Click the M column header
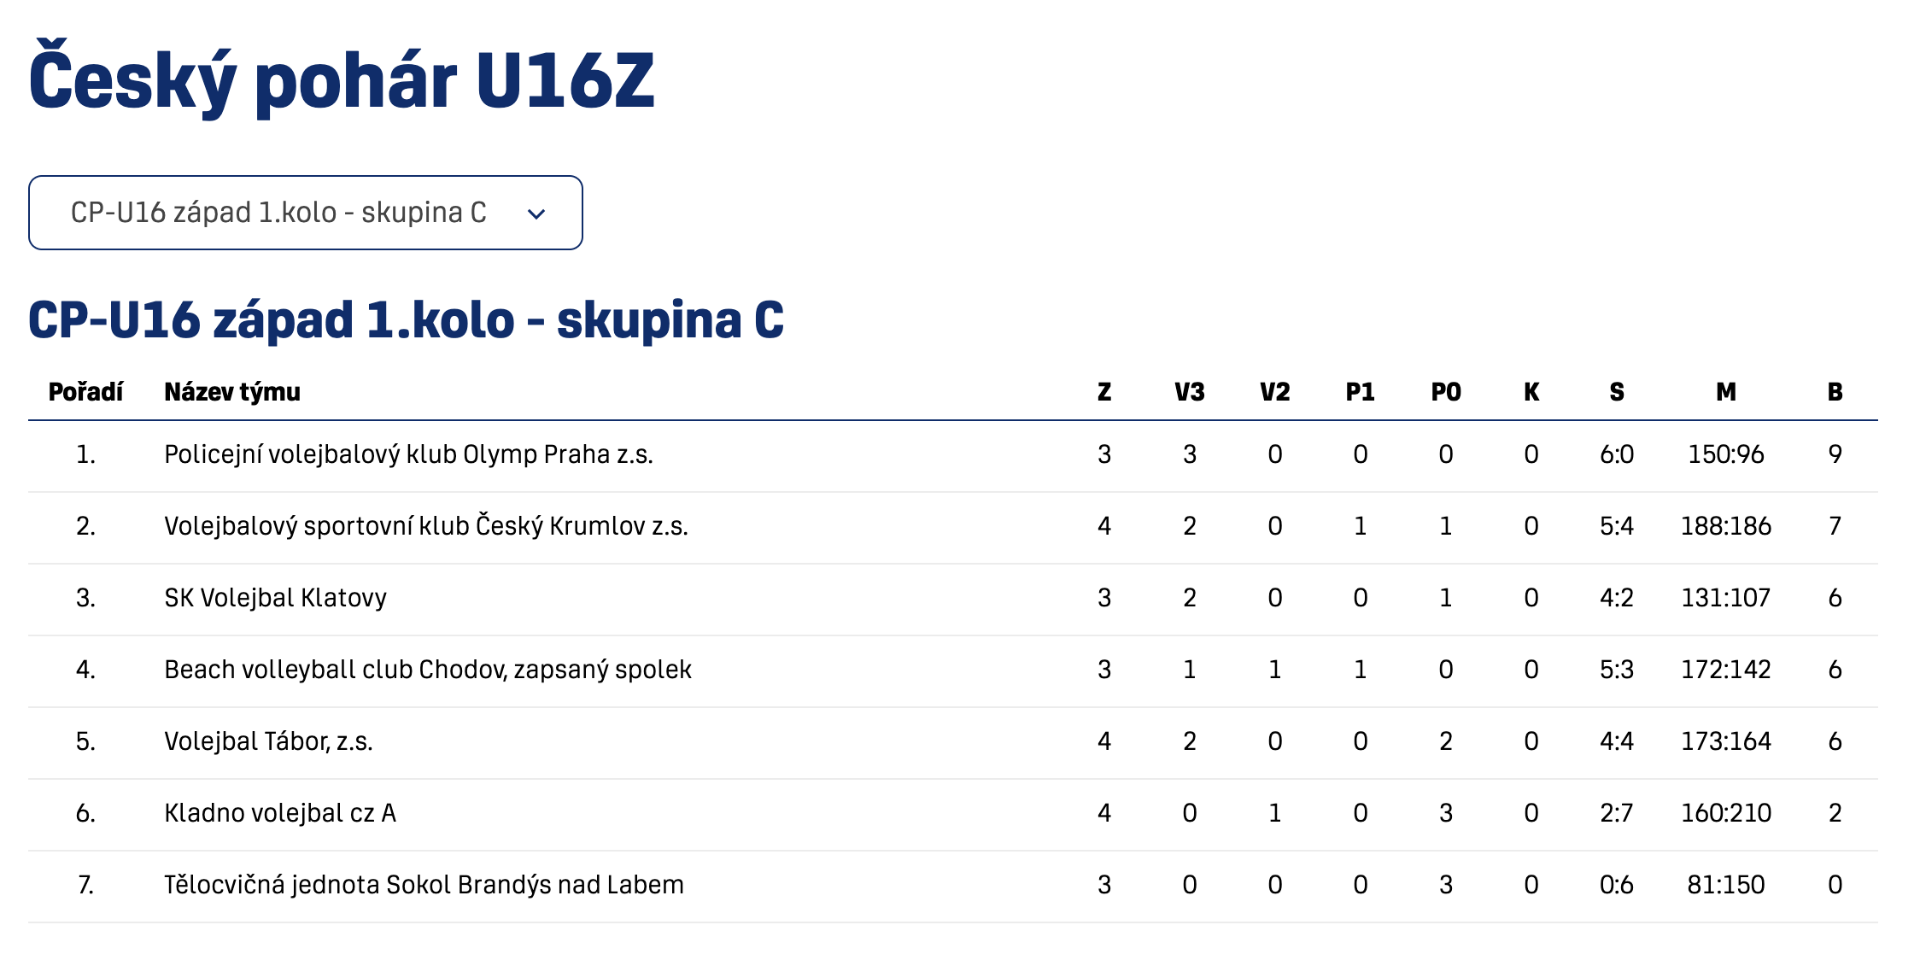This screenshot has width=1920, height=963. (x=1726, y=392)
